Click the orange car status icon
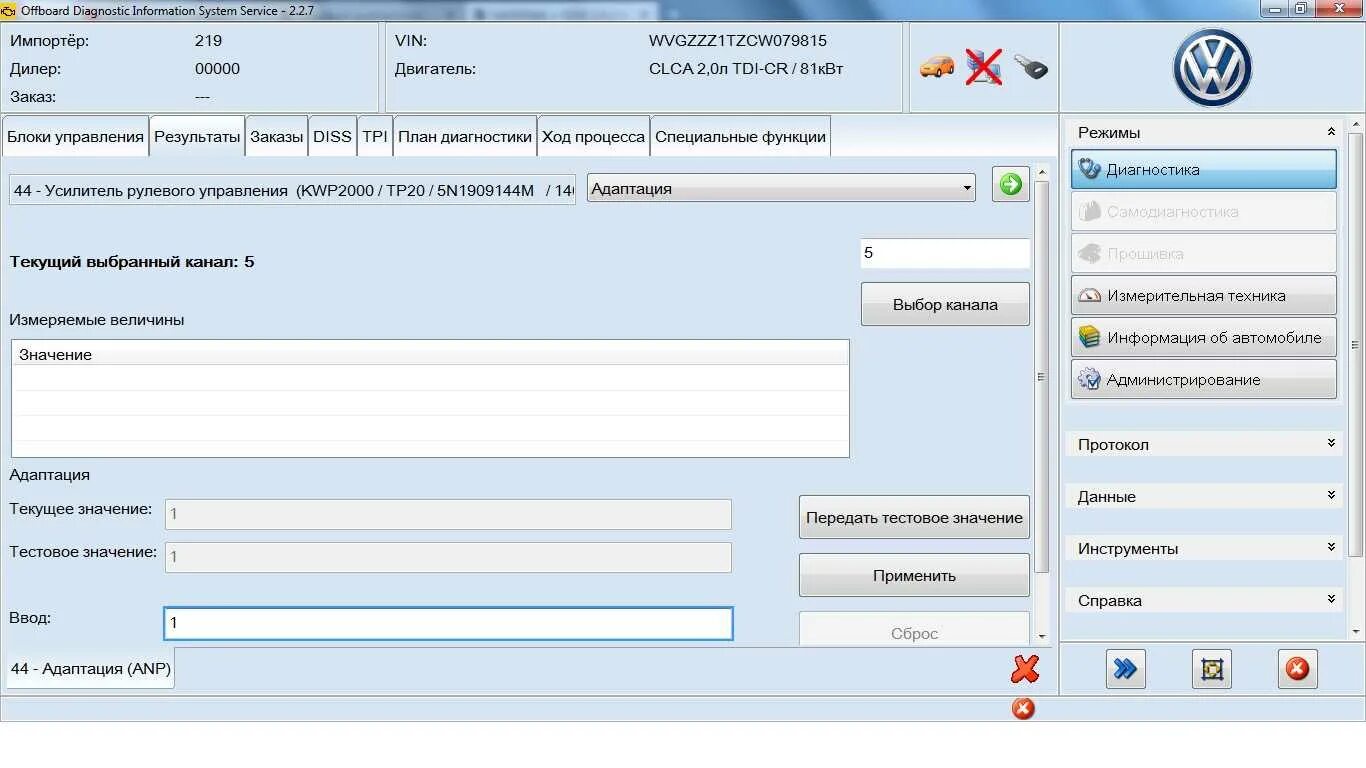Image resolution: width=1366 pixels, height=768 pixels. pyautogui.click(x=937, y=67)
